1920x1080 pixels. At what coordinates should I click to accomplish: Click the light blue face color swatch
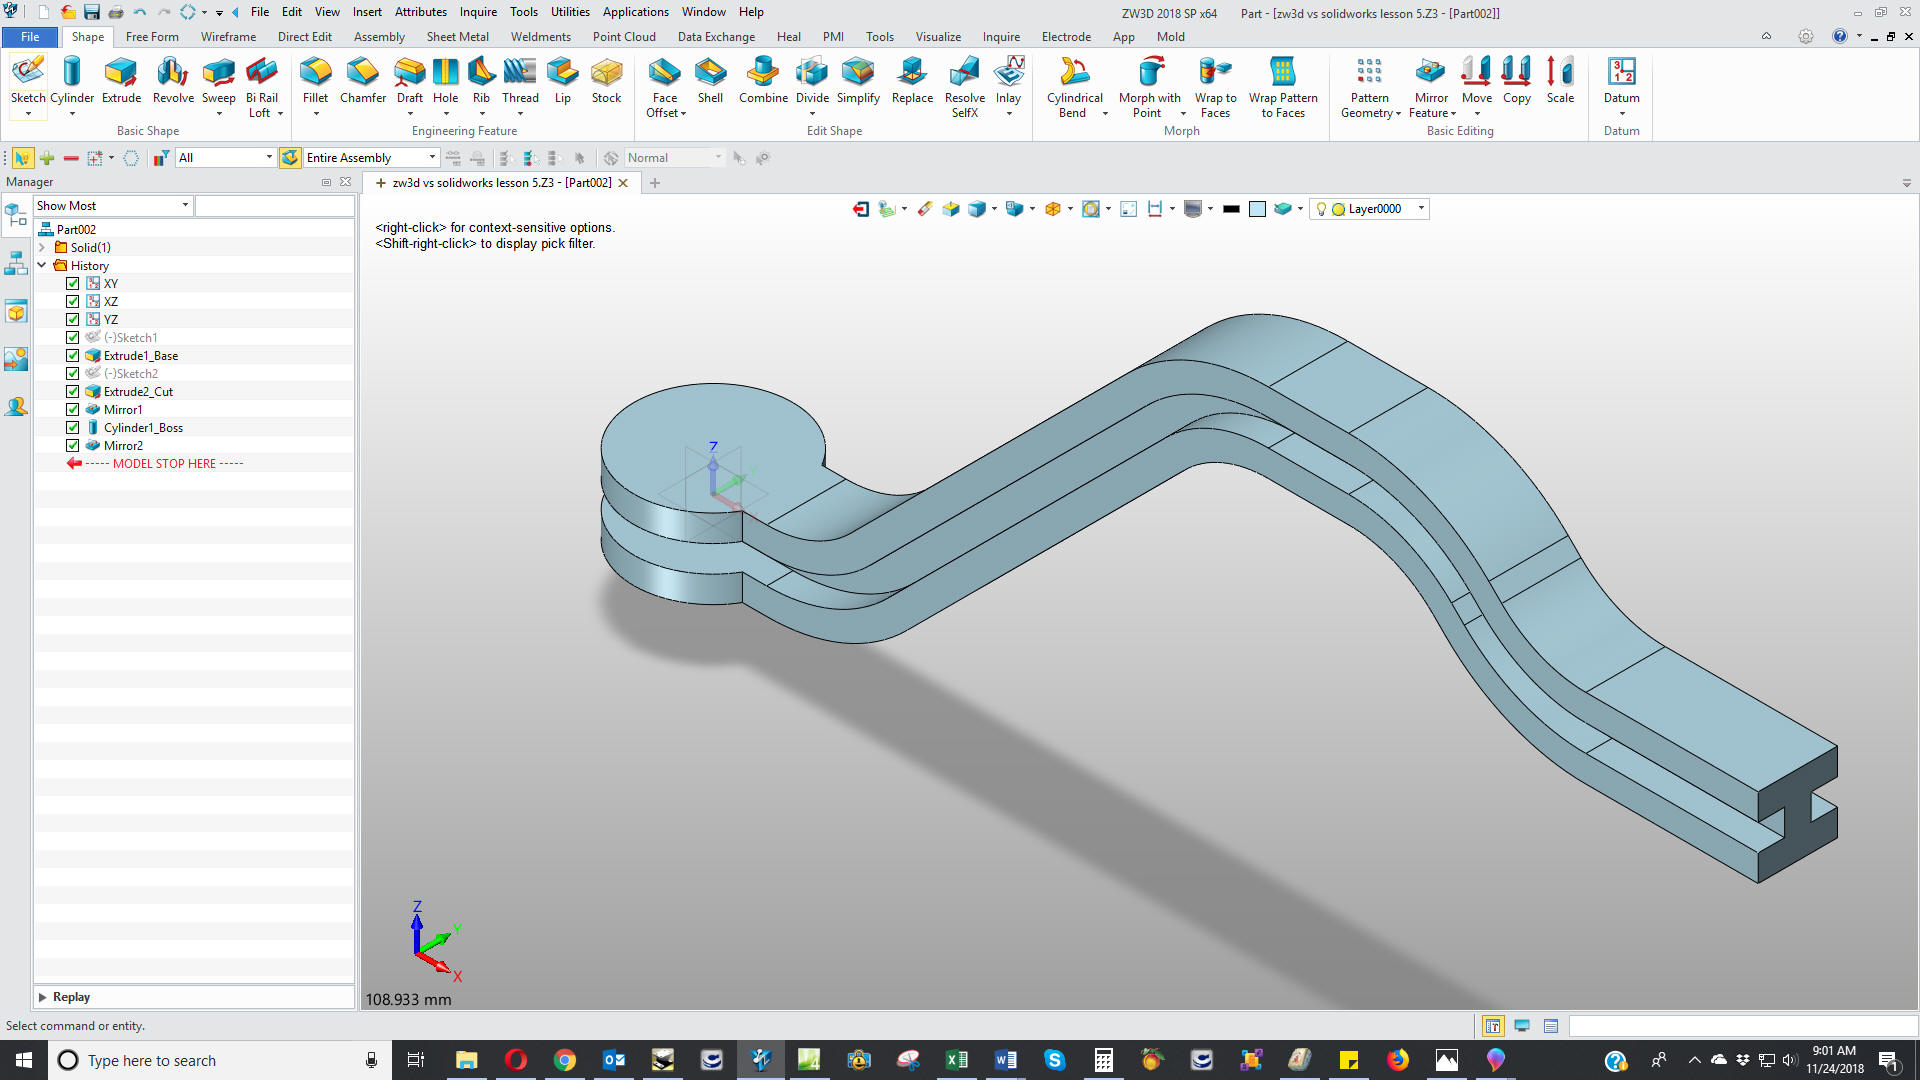(1257, 209)
